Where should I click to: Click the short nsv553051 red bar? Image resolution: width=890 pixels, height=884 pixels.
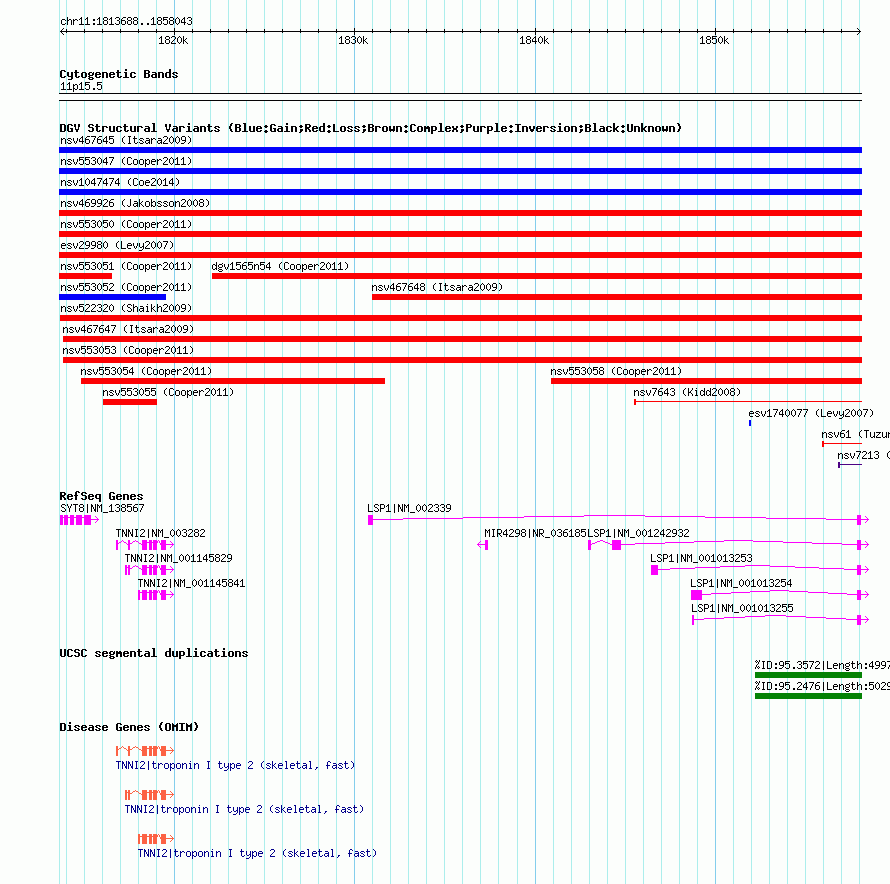[x=86, y=276]
